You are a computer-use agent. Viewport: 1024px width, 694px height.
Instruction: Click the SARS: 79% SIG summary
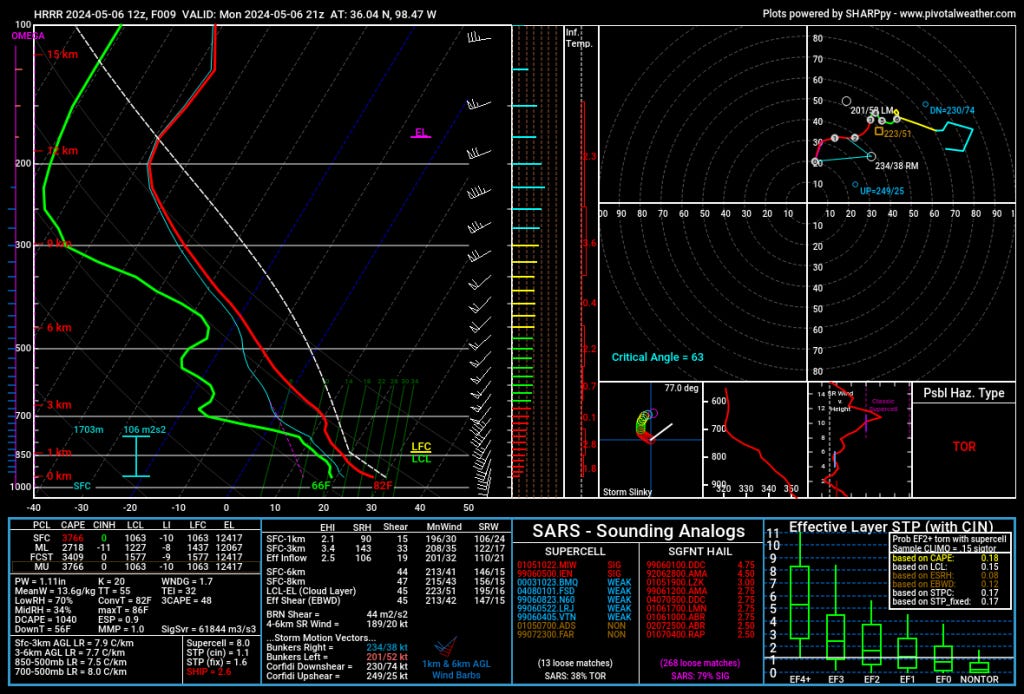tap(700, 676)
